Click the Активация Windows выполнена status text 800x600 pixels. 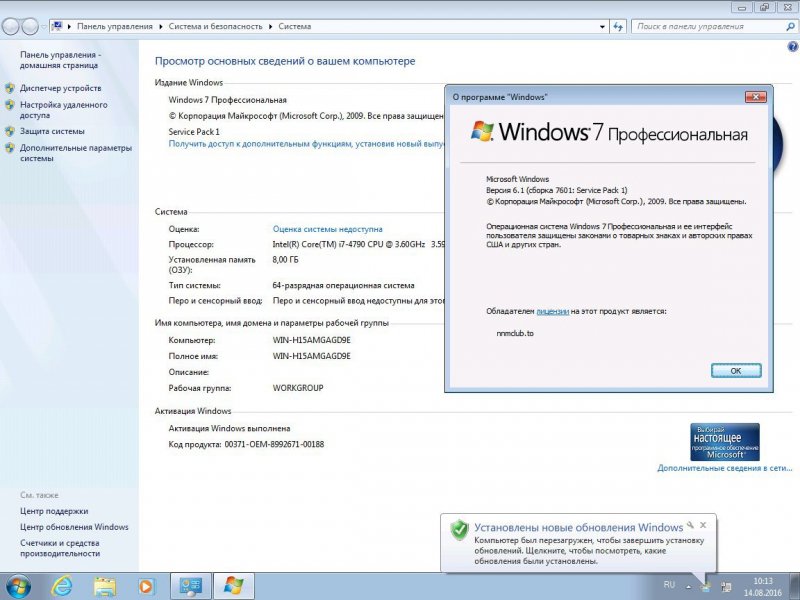pyautogui.click(x=230, y=429)
